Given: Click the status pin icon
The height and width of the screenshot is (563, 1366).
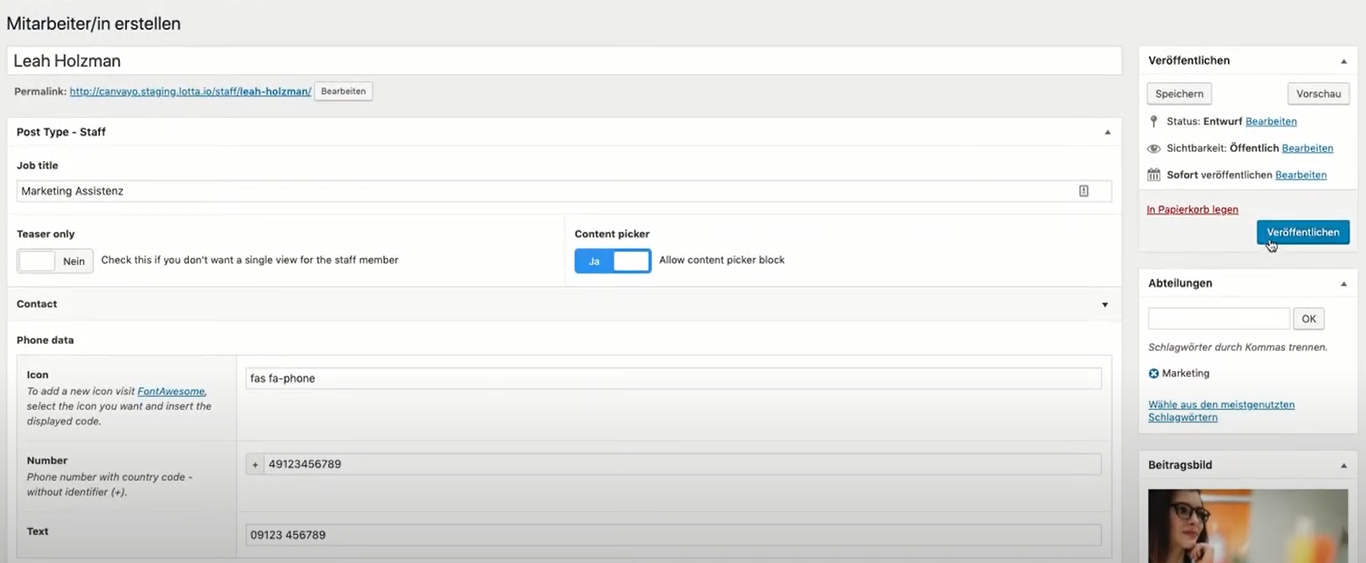Looking at the screenshot, I should point(1154,121).
